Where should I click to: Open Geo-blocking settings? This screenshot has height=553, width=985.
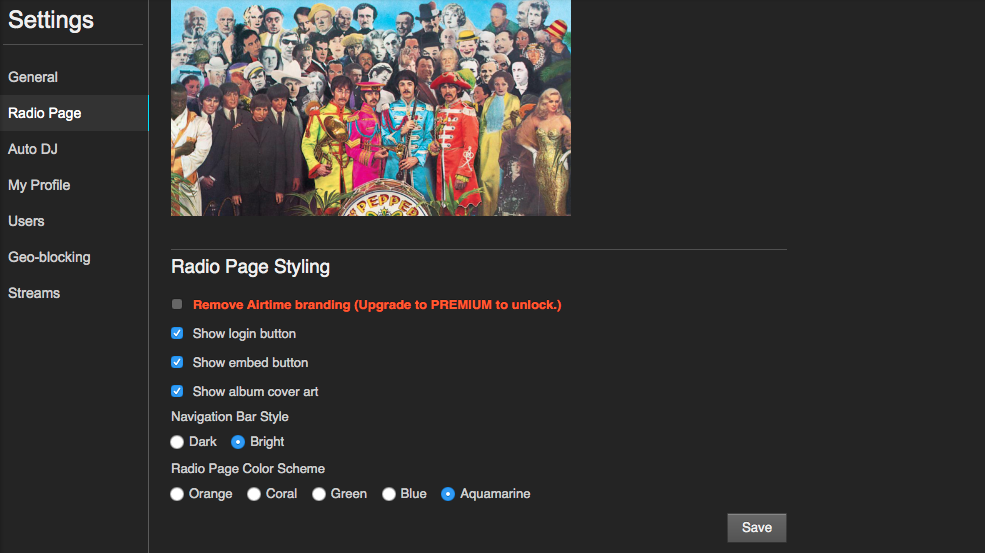coord(49,257)
